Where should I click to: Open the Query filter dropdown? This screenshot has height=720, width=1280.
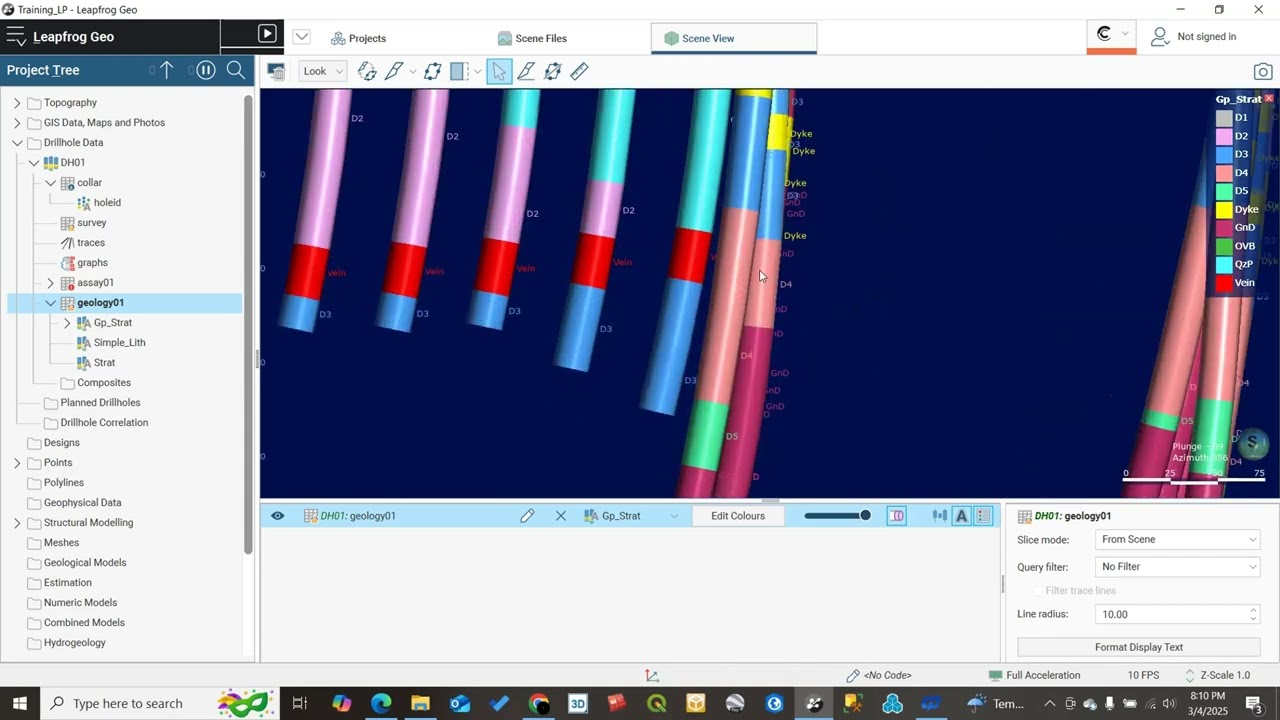(x=1178, y=567)
